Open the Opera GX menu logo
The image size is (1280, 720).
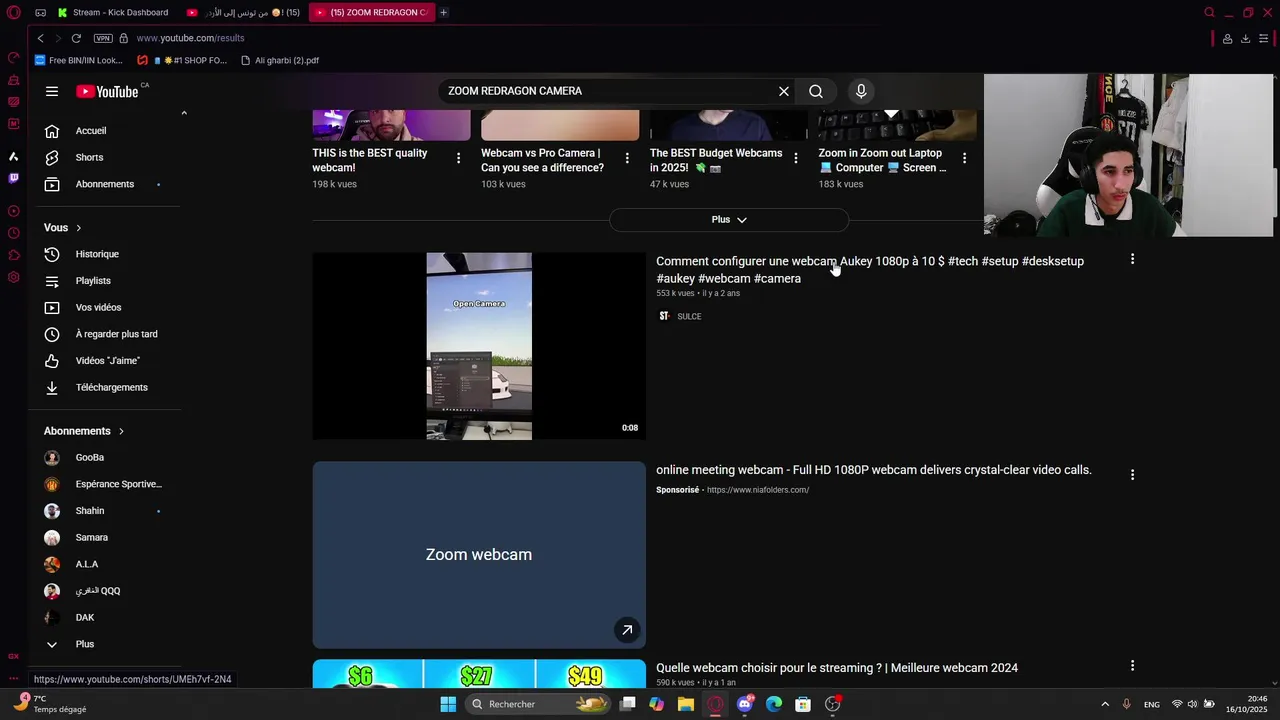click(x=14, y=12)
